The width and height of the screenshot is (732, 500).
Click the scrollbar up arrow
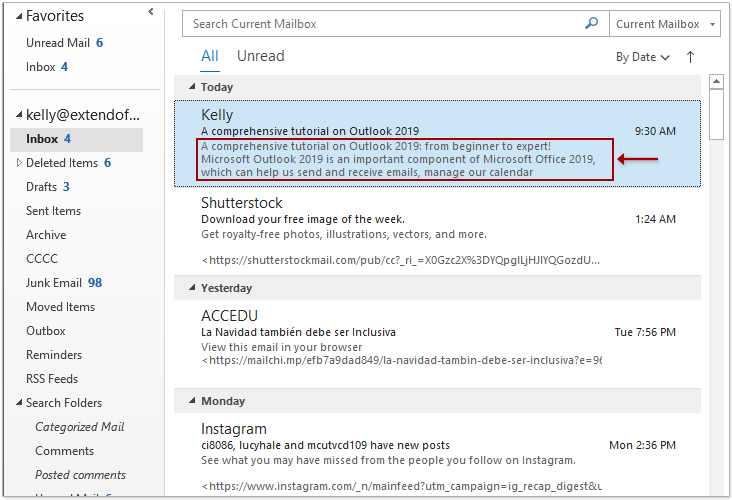(x=716, y=82)
